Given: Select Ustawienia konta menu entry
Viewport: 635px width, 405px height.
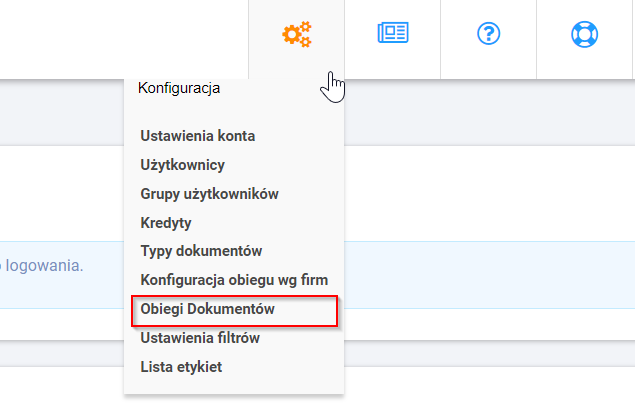Looking at the screenshot, I should point(198,136).
